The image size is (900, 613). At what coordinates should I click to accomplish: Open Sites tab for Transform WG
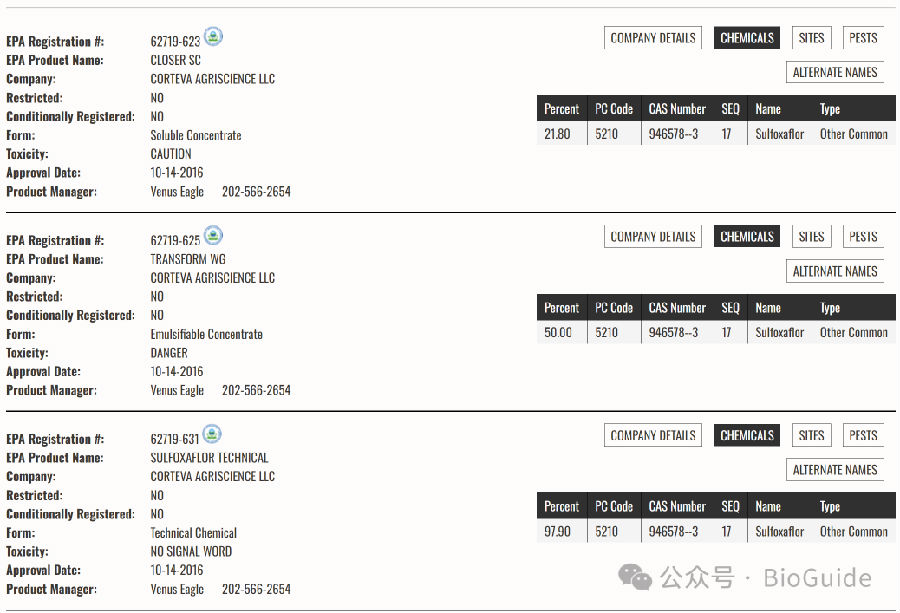[x=811, y=236]
